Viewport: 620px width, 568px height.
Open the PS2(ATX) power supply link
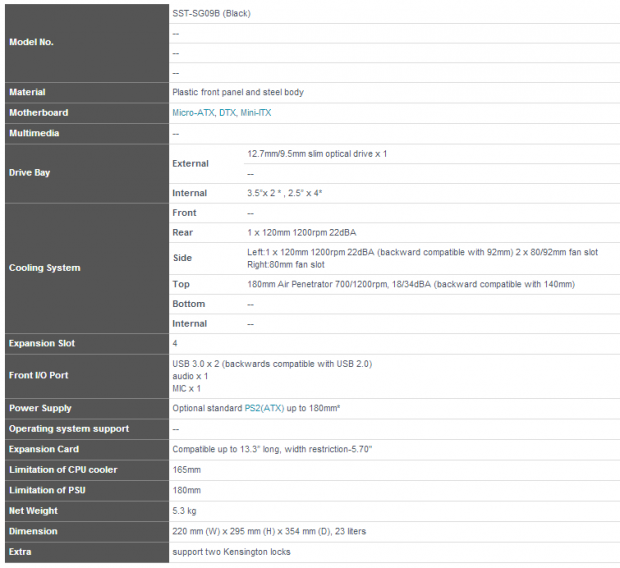click(265, 408)
